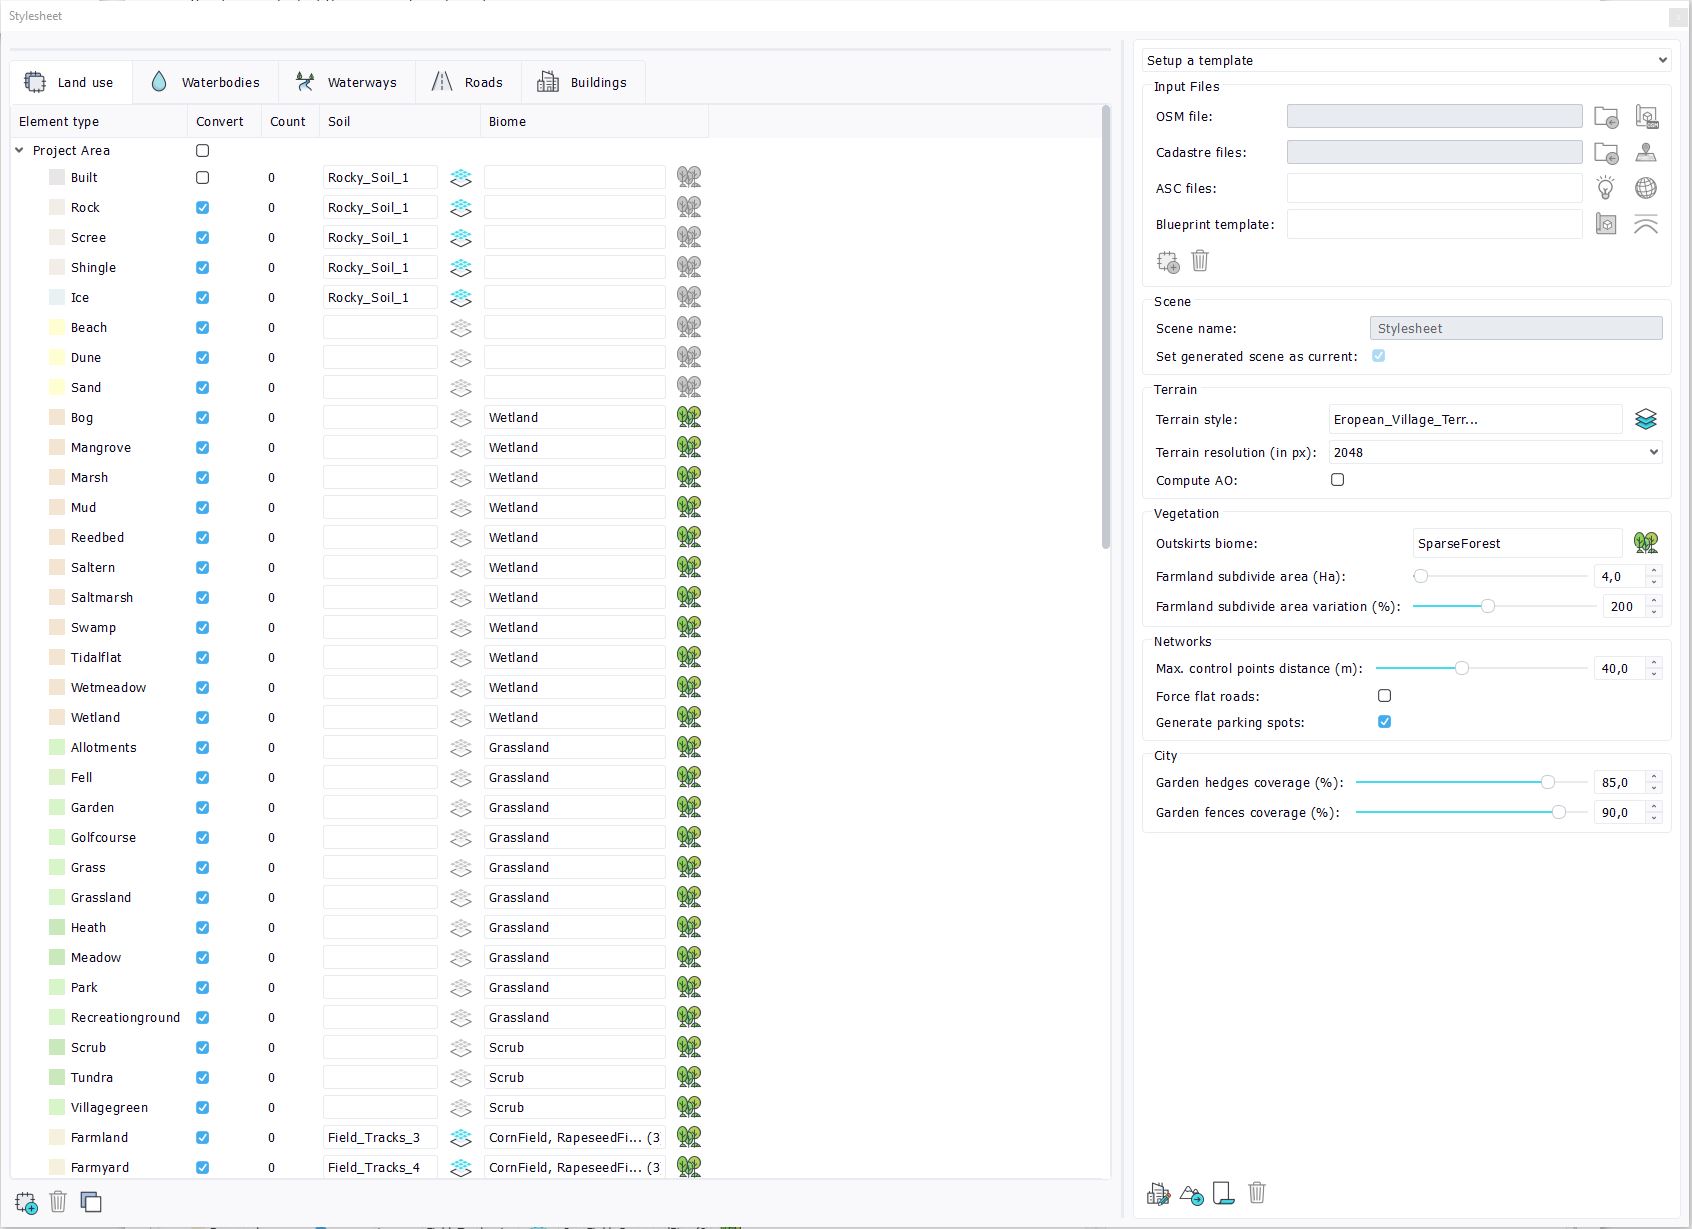Click the Garden hedges coverage slider handle
Image resolution: width=1692 pixels, height=1229 pixels.
click(x=1547, y=783)
